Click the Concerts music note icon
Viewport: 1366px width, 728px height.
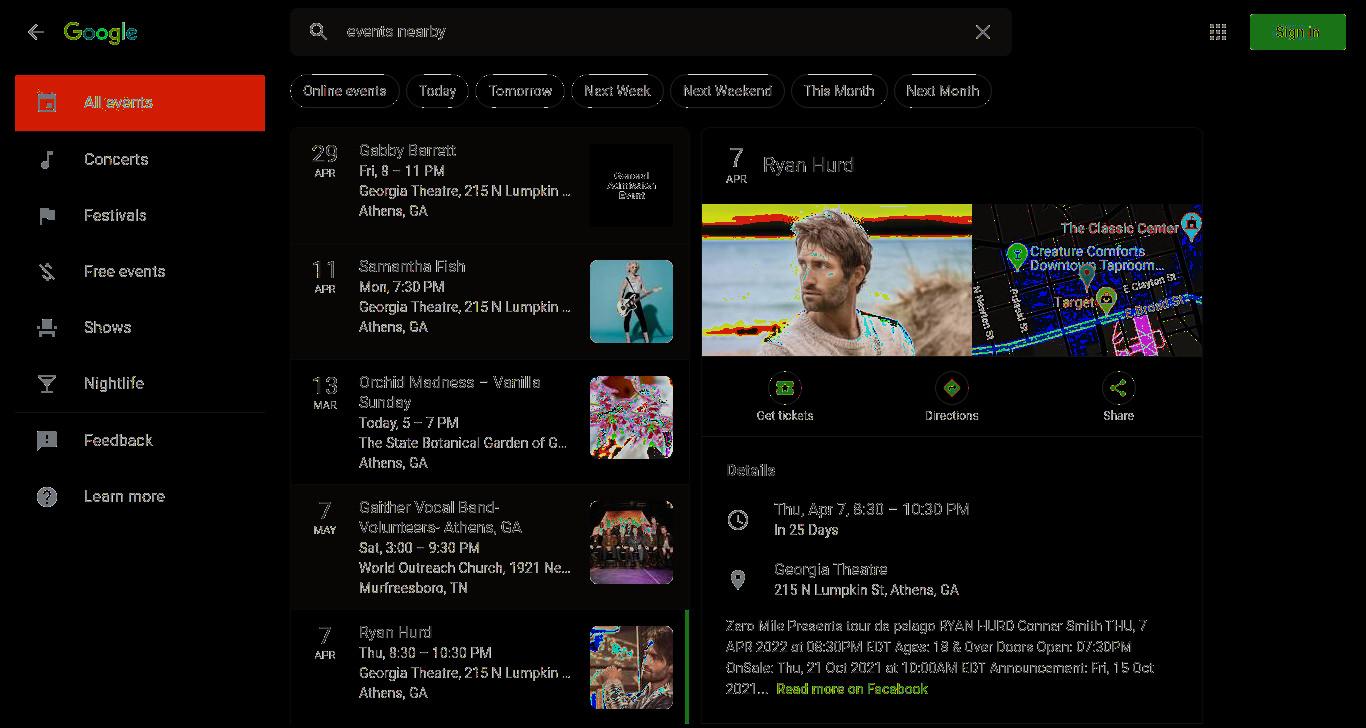(x=46, y=159)
